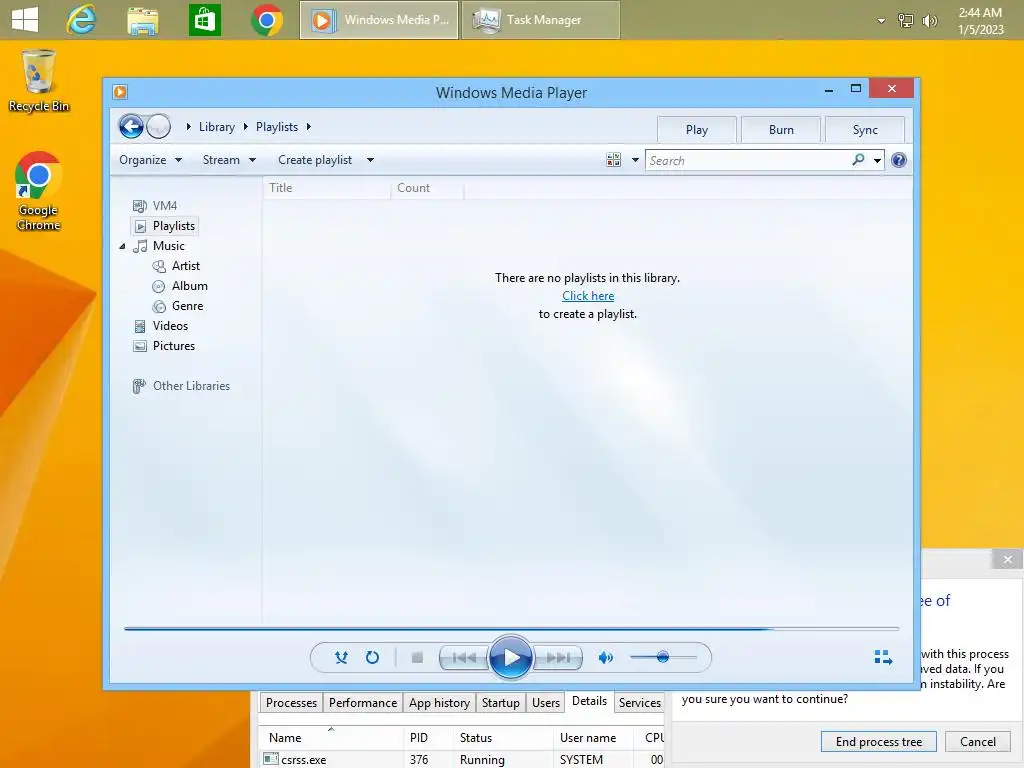Screen dimensions: 1024x768
Task: Click the Media Player title bar icon
Action: click(120, 92)
